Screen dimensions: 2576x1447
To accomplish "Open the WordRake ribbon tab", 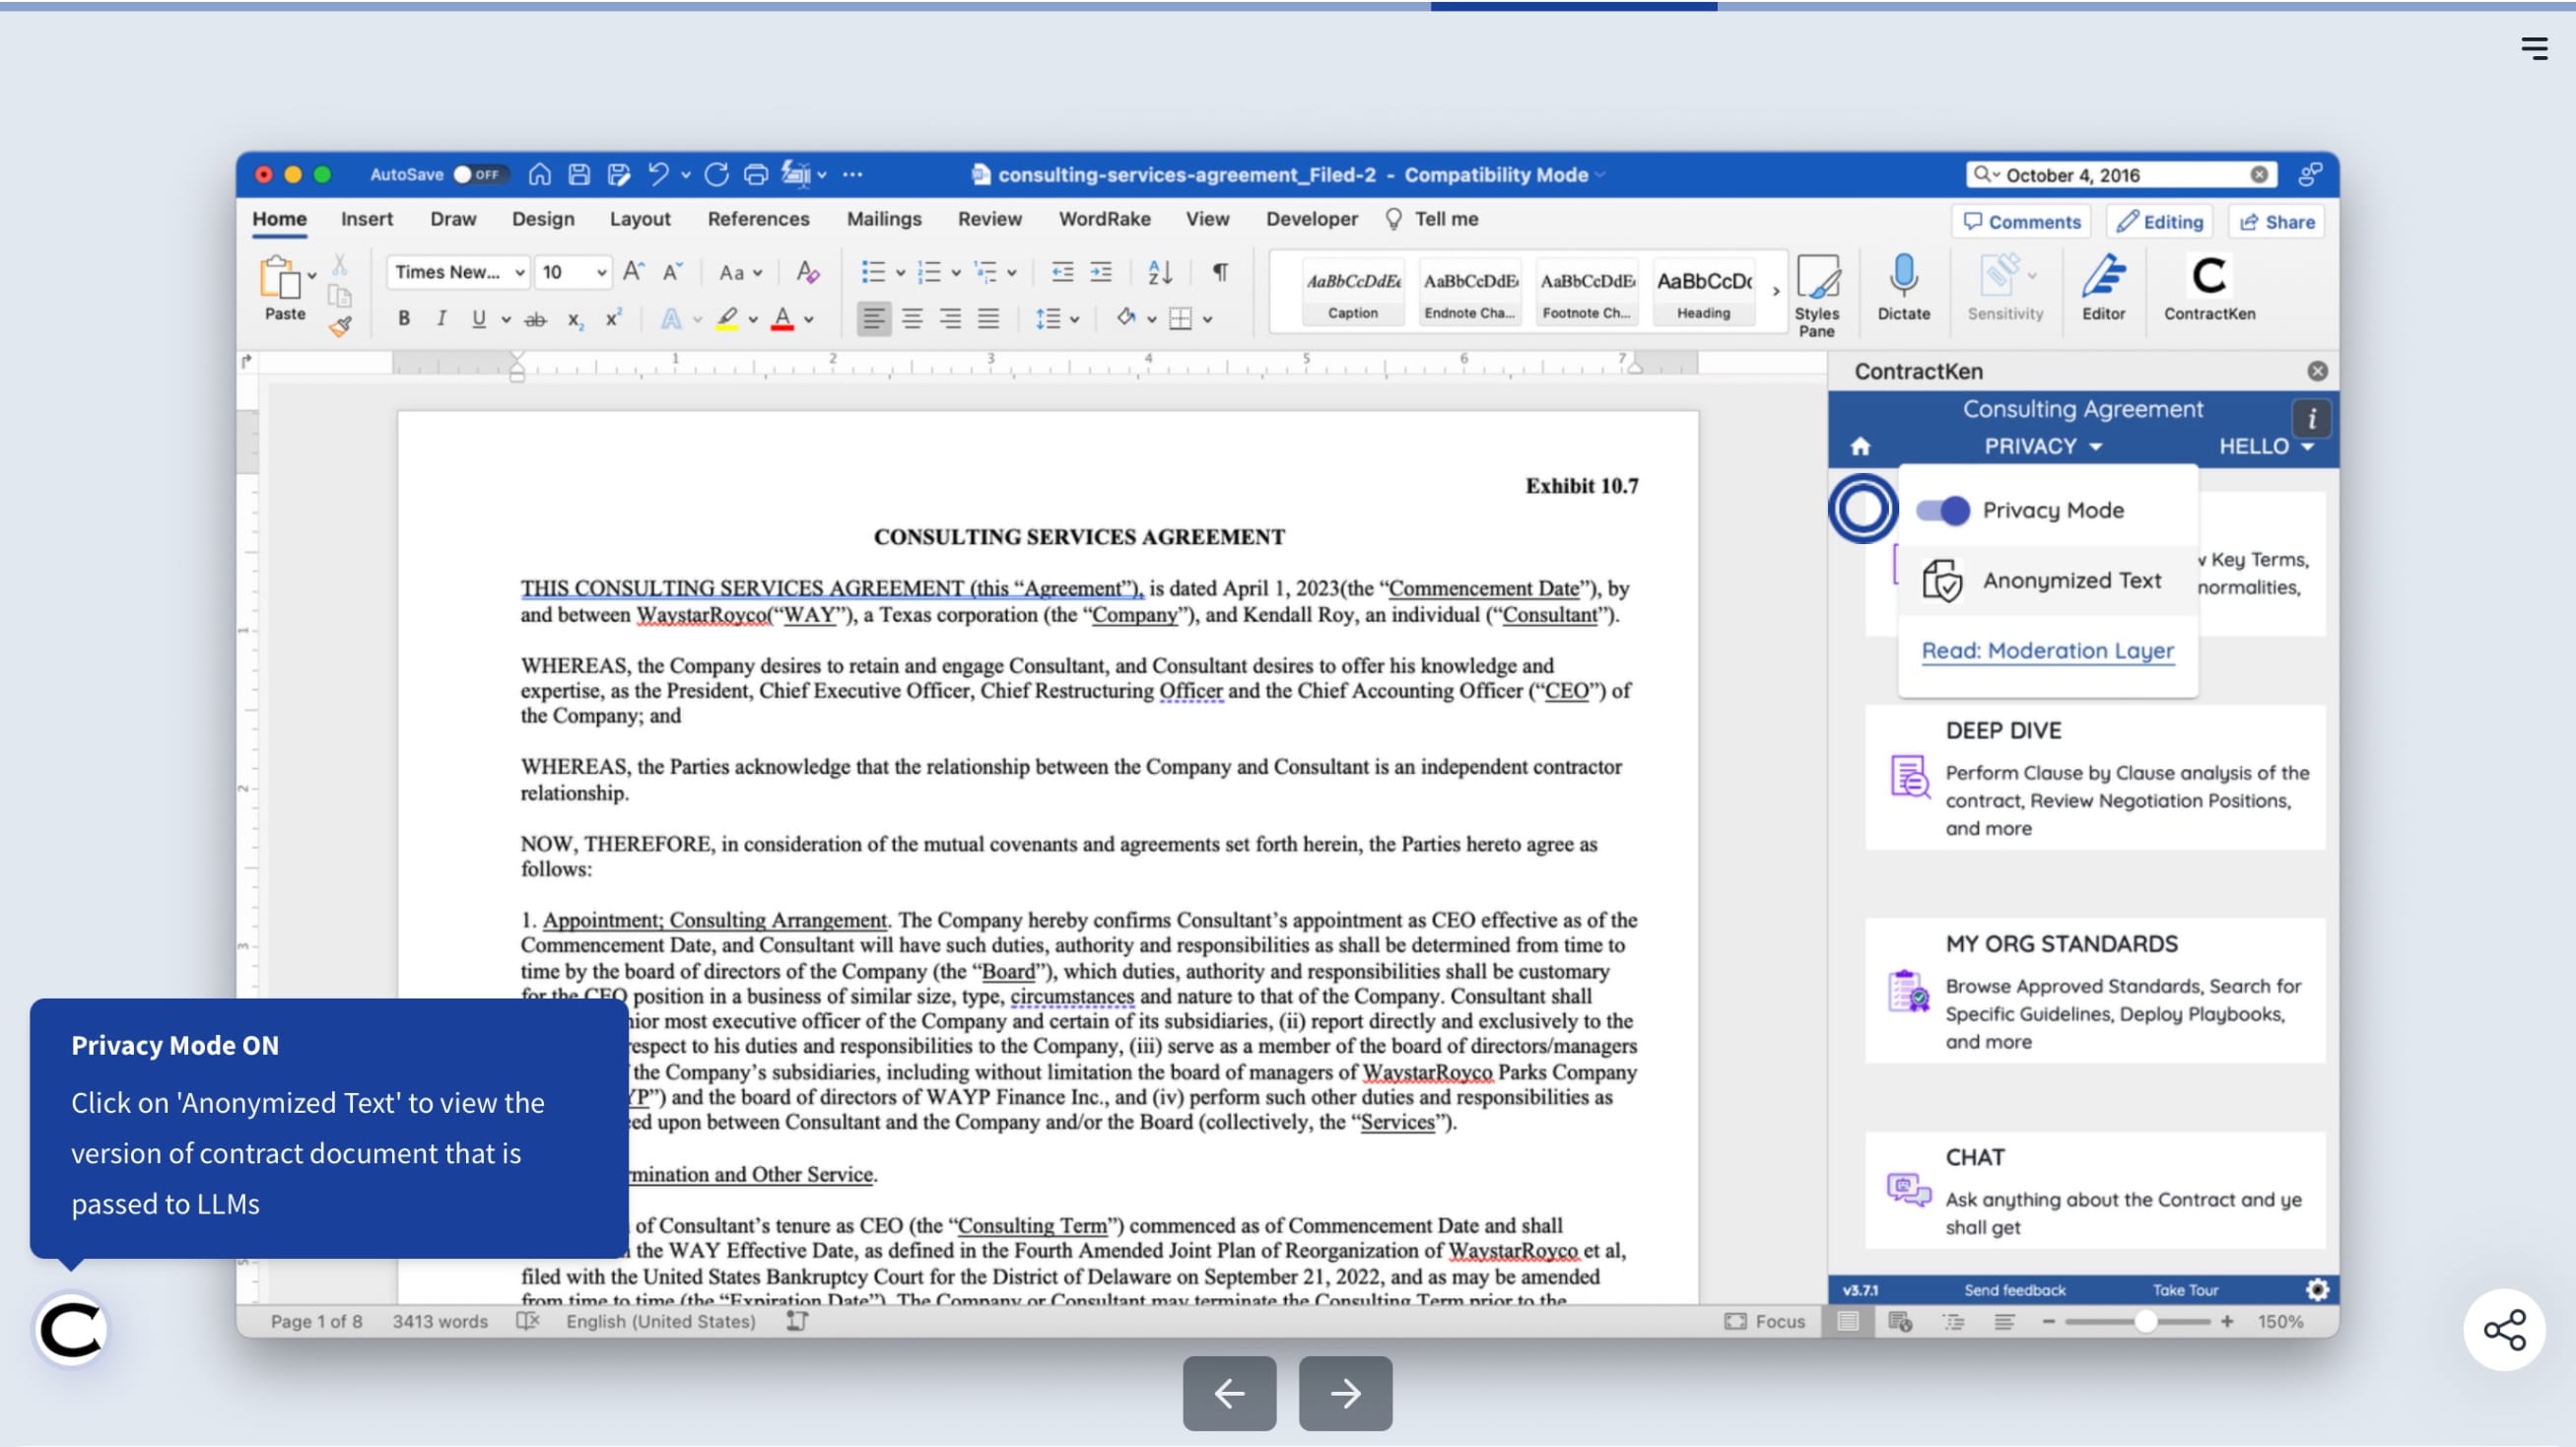I will tap(1104, 219).
